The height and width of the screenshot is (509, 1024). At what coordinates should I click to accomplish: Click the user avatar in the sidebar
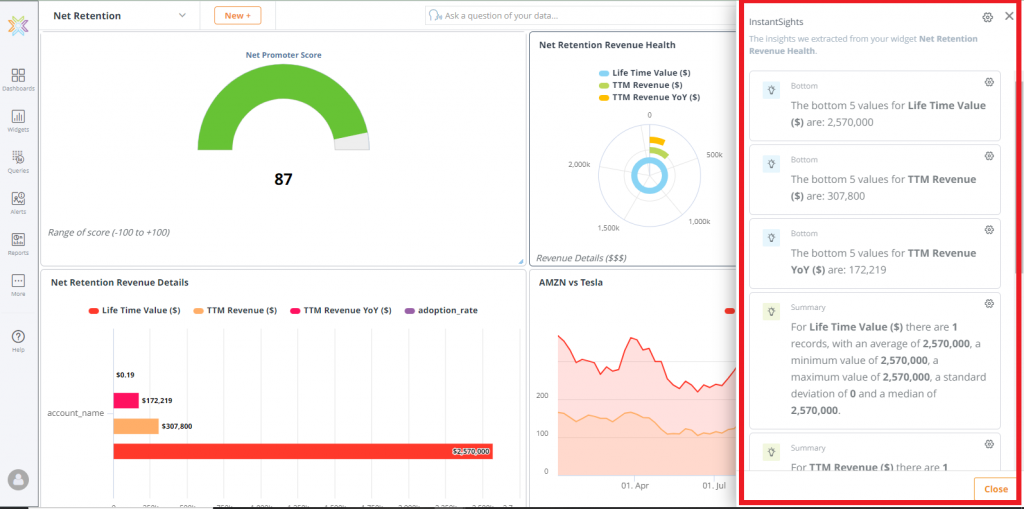point(18,480)
